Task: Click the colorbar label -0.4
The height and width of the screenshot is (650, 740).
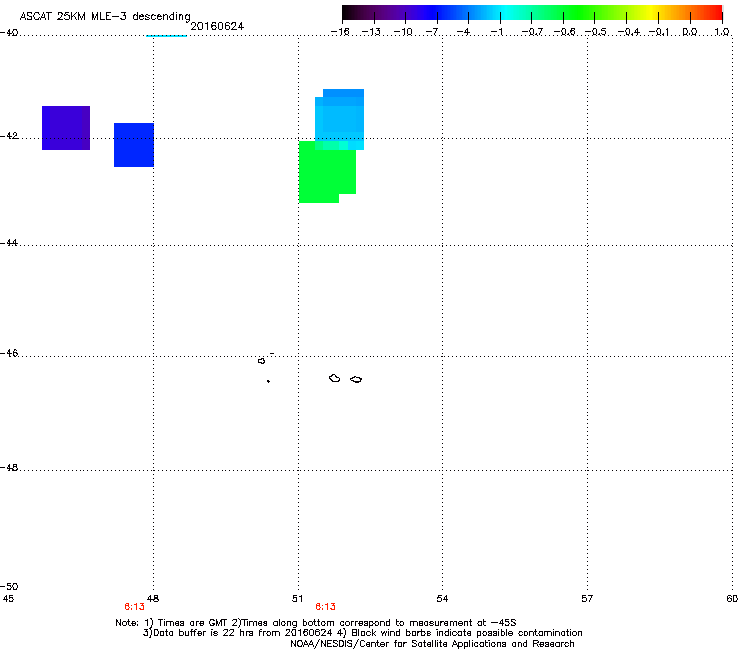Action: tap(629, 32)
